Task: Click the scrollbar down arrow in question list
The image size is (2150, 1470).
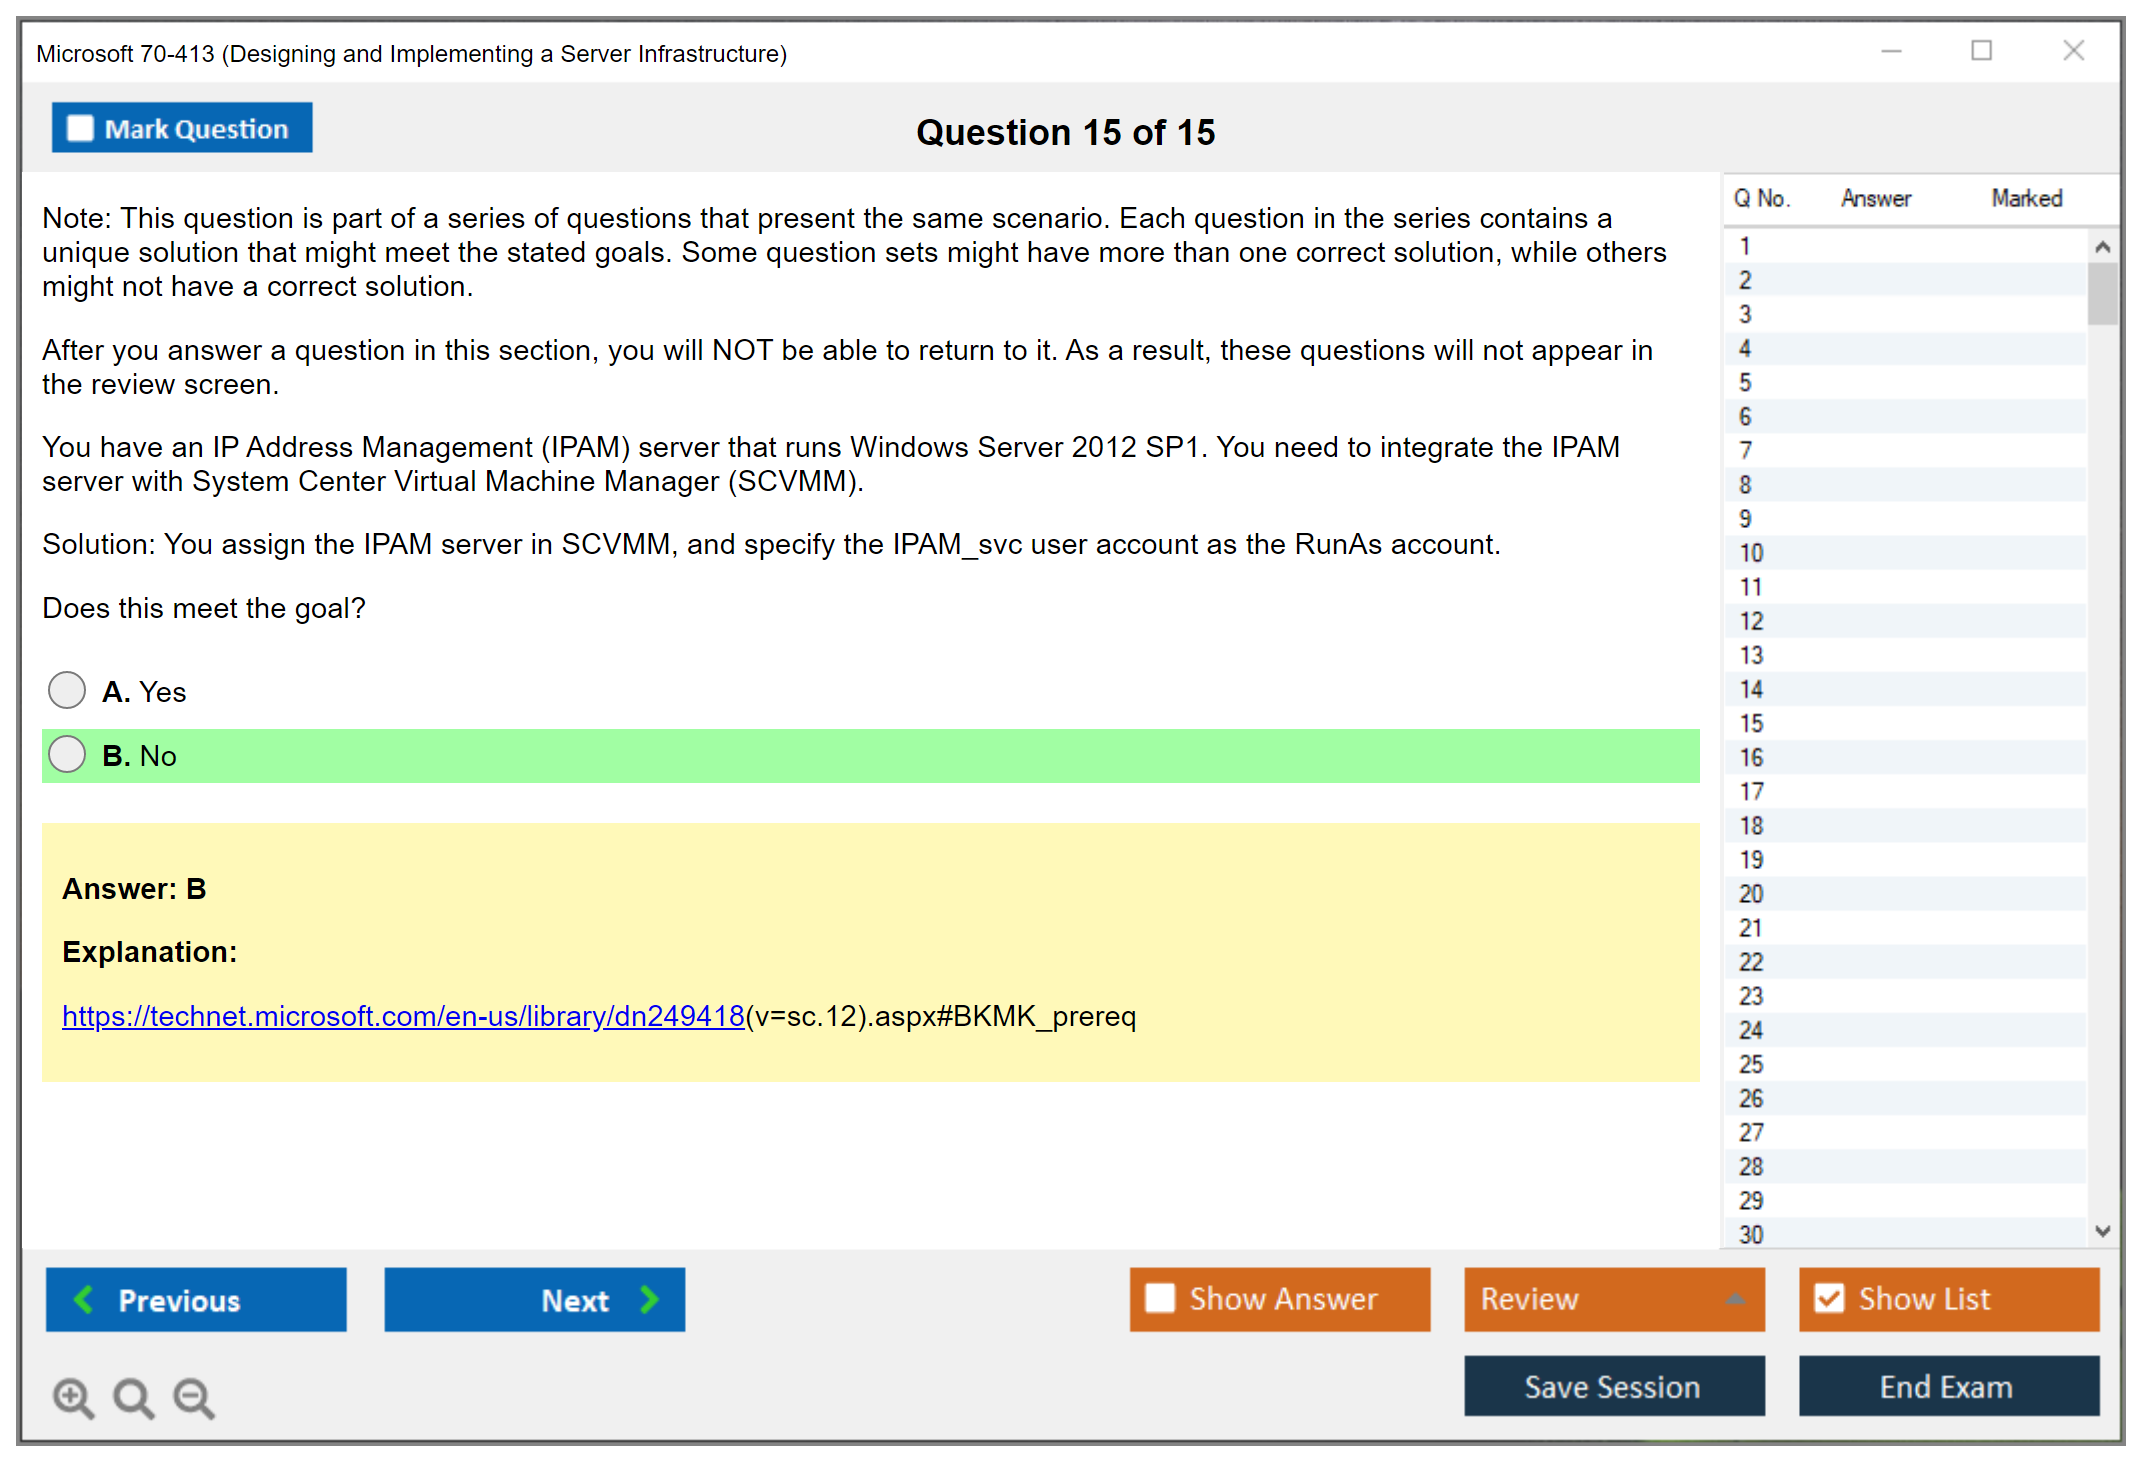Action: pos(2103,1232)
